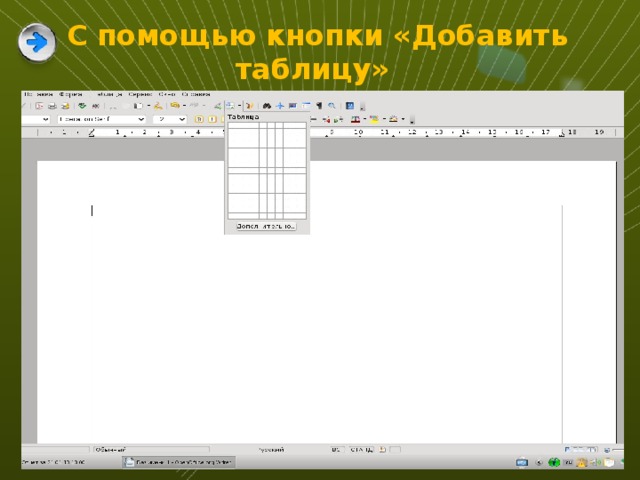Click the Decrease Indent icon
Viewport: 640px width, 480px height.
[x=326, y=120]
